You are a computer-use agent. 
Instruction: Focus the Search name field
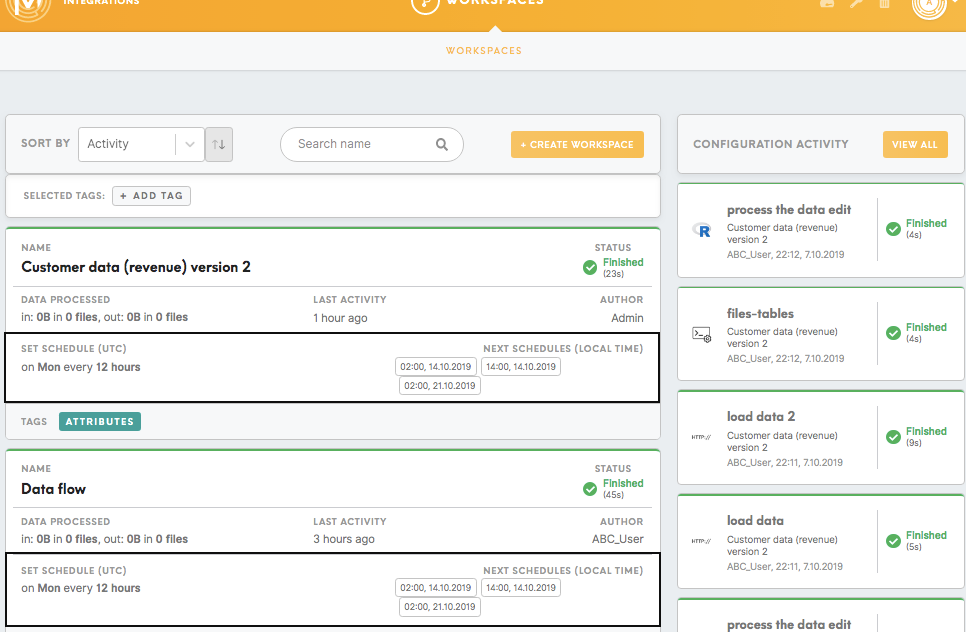point(371,144)
